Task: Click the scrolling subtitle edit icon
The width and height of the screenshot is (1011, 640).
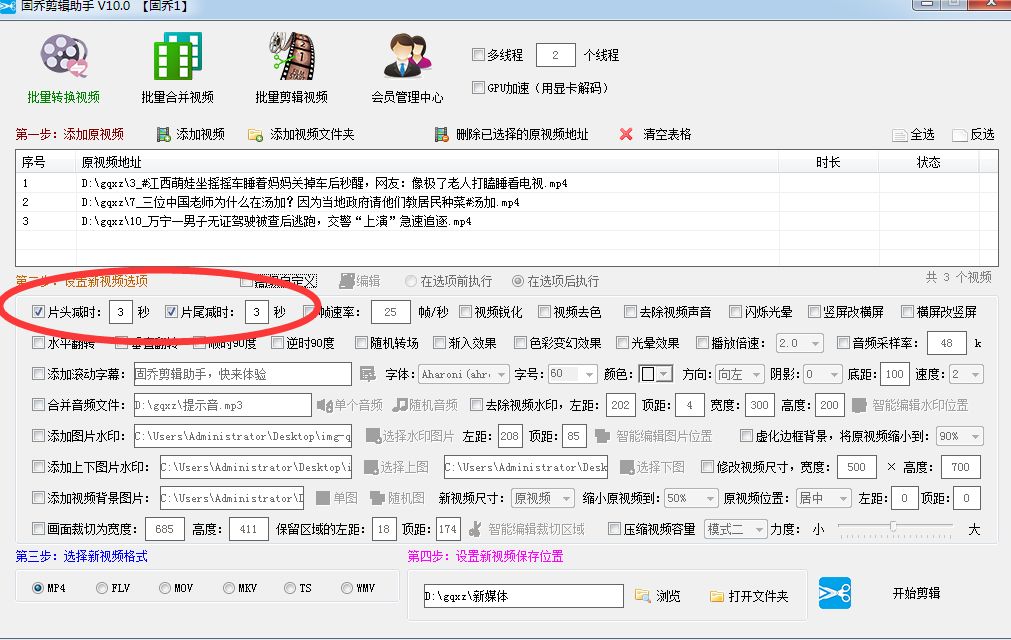Action: point(368,374)
